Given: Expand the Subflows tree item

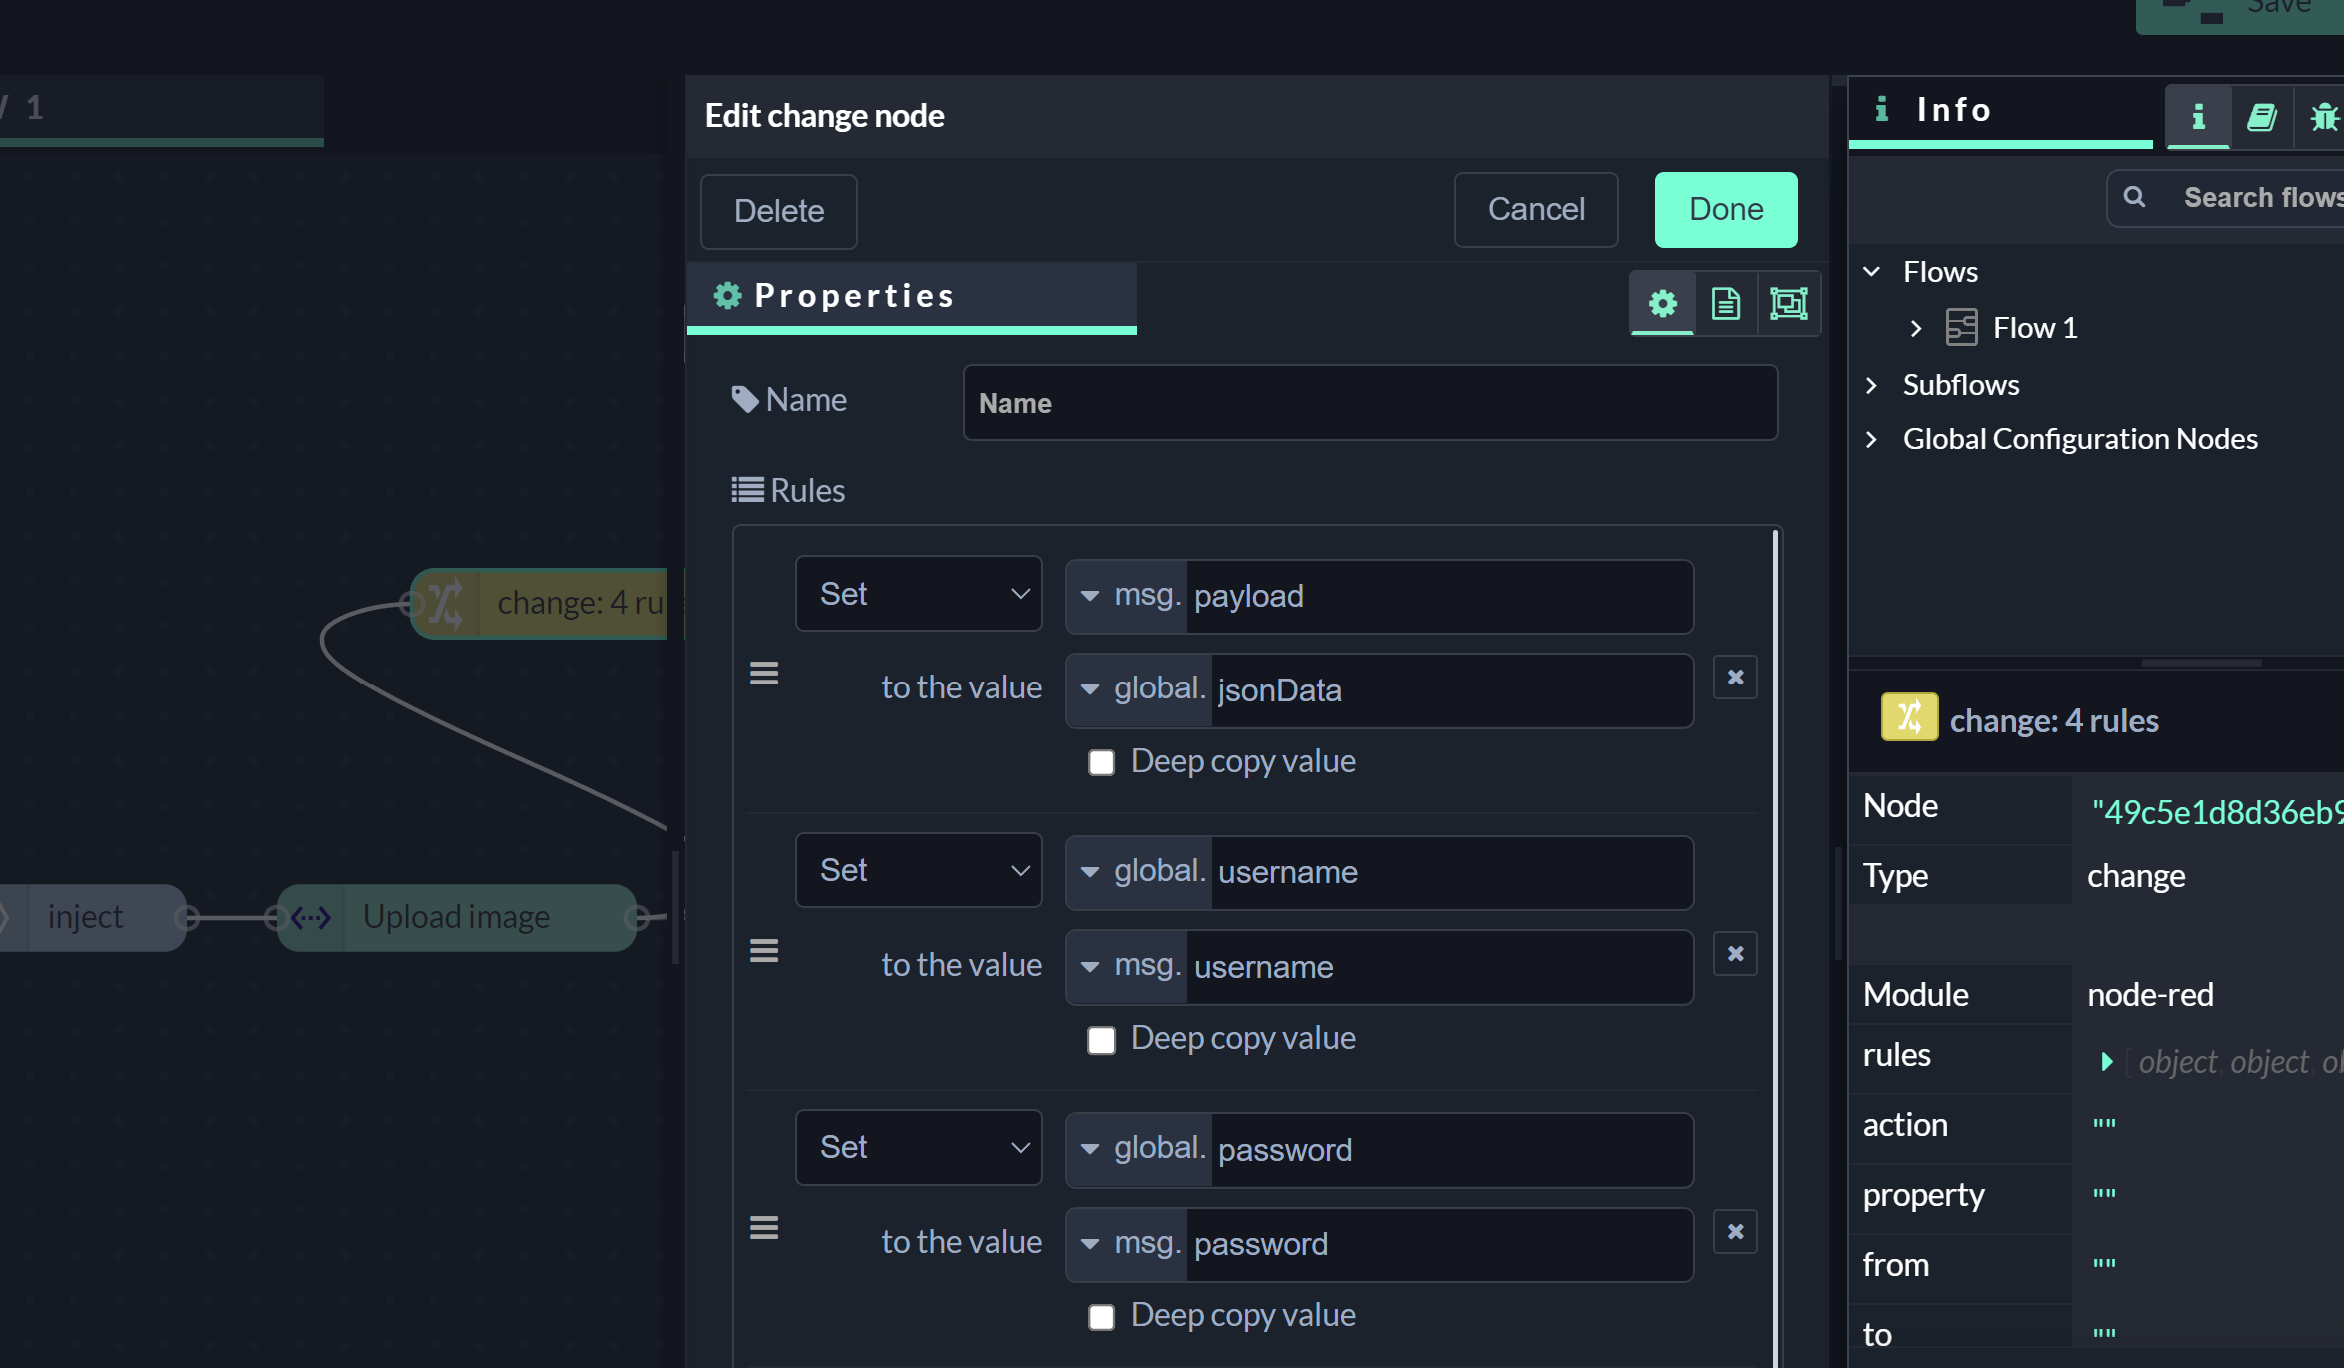Looking at the screenshot, I should (1872, 385).
